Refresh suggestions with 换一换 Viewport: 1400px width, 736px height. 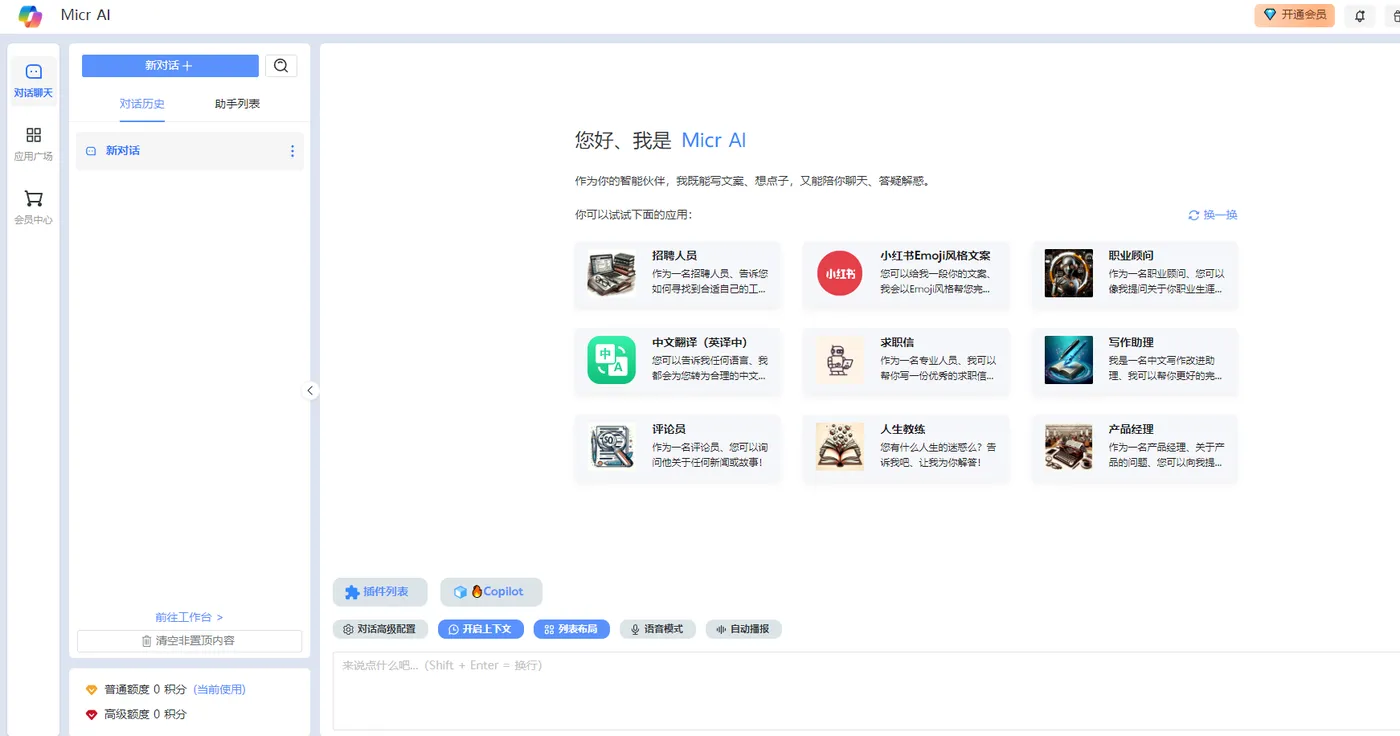pyautogui.click(x=1212, y=215)
